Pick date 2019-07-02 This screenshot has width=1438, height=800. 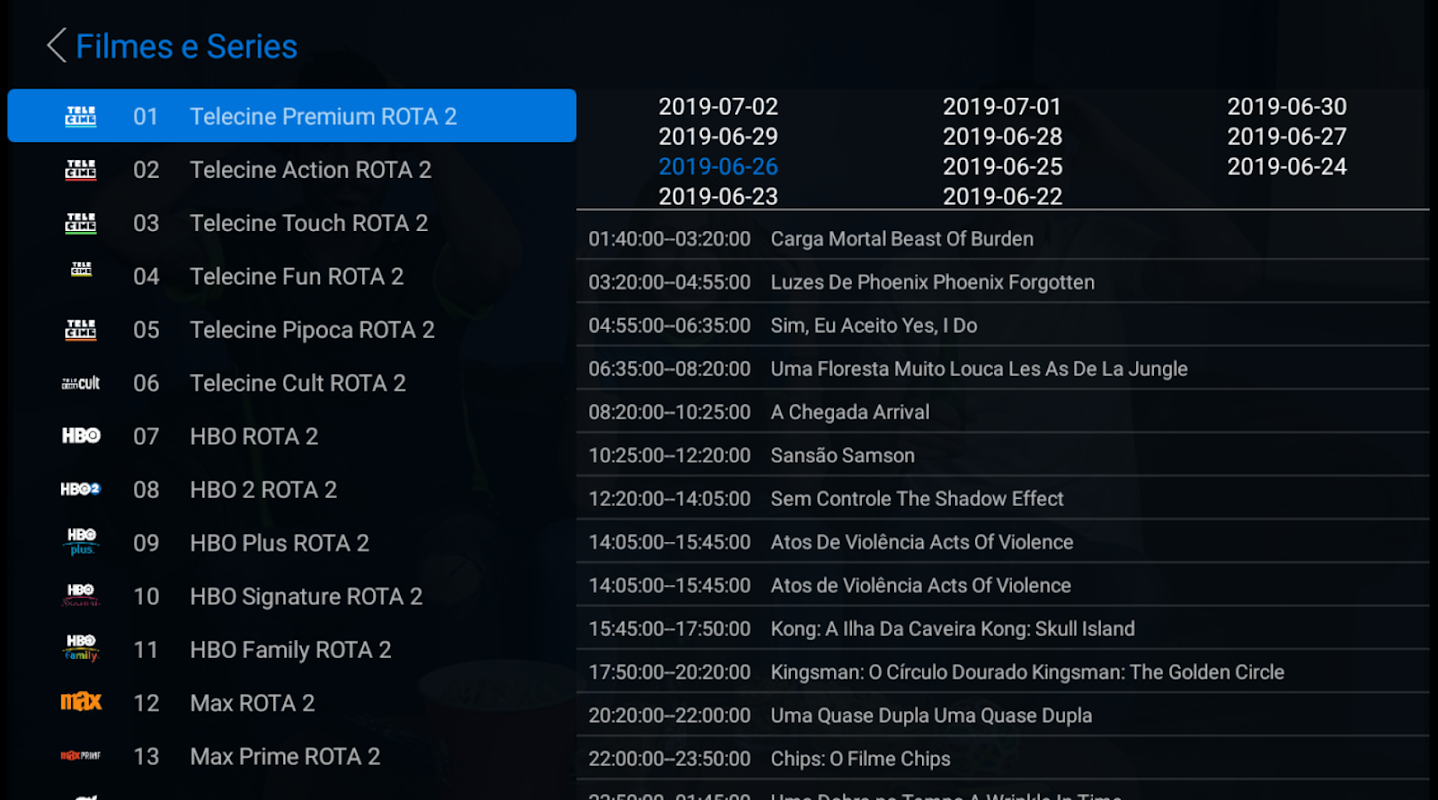coord(718,106)
